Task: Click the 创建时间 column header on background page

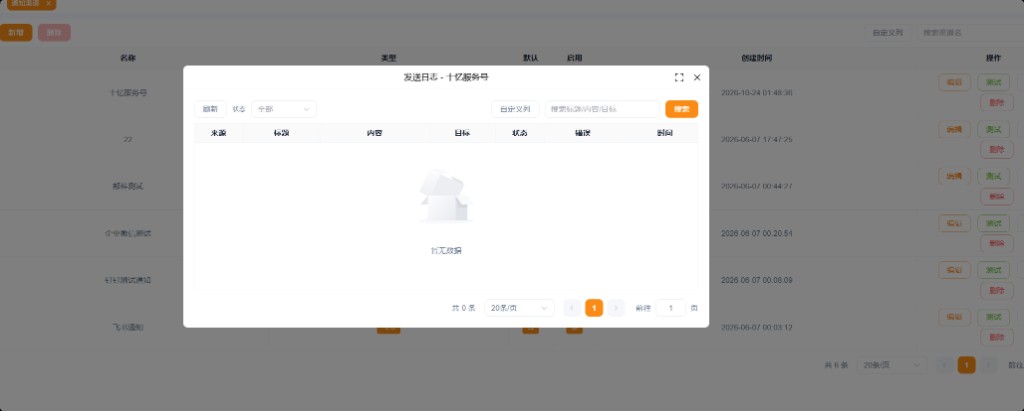Action: (x=757, y=58)
